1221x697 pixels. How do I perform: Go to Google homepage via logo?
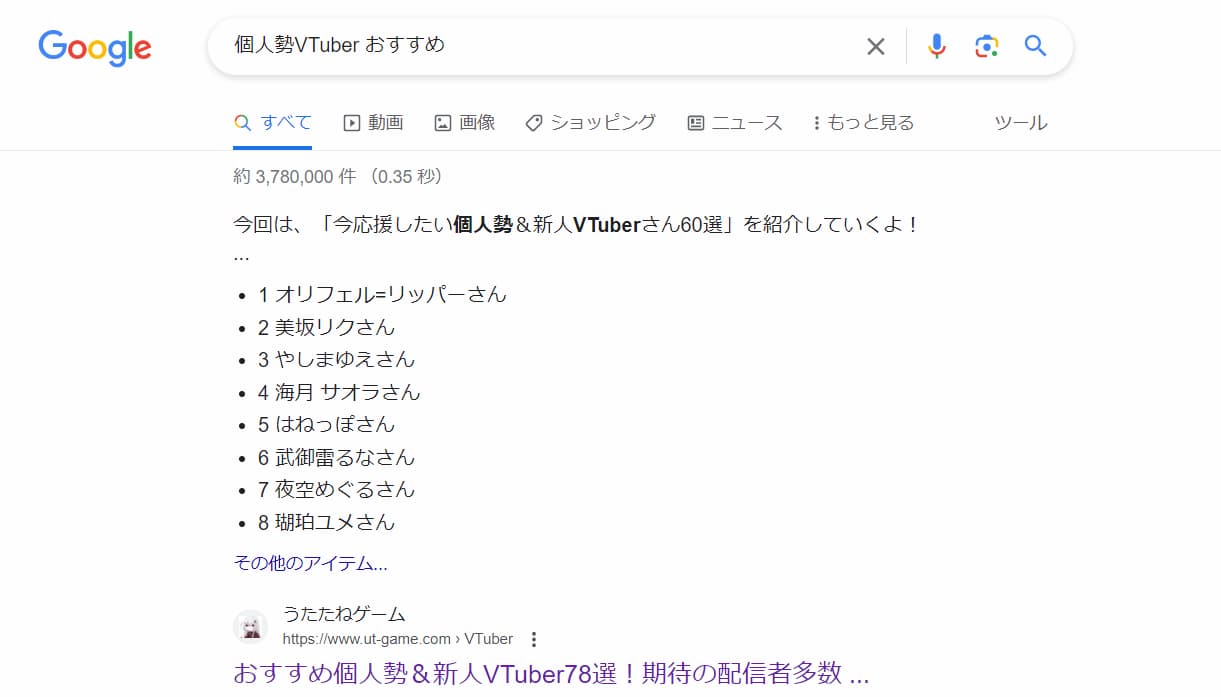coord(95,47)
